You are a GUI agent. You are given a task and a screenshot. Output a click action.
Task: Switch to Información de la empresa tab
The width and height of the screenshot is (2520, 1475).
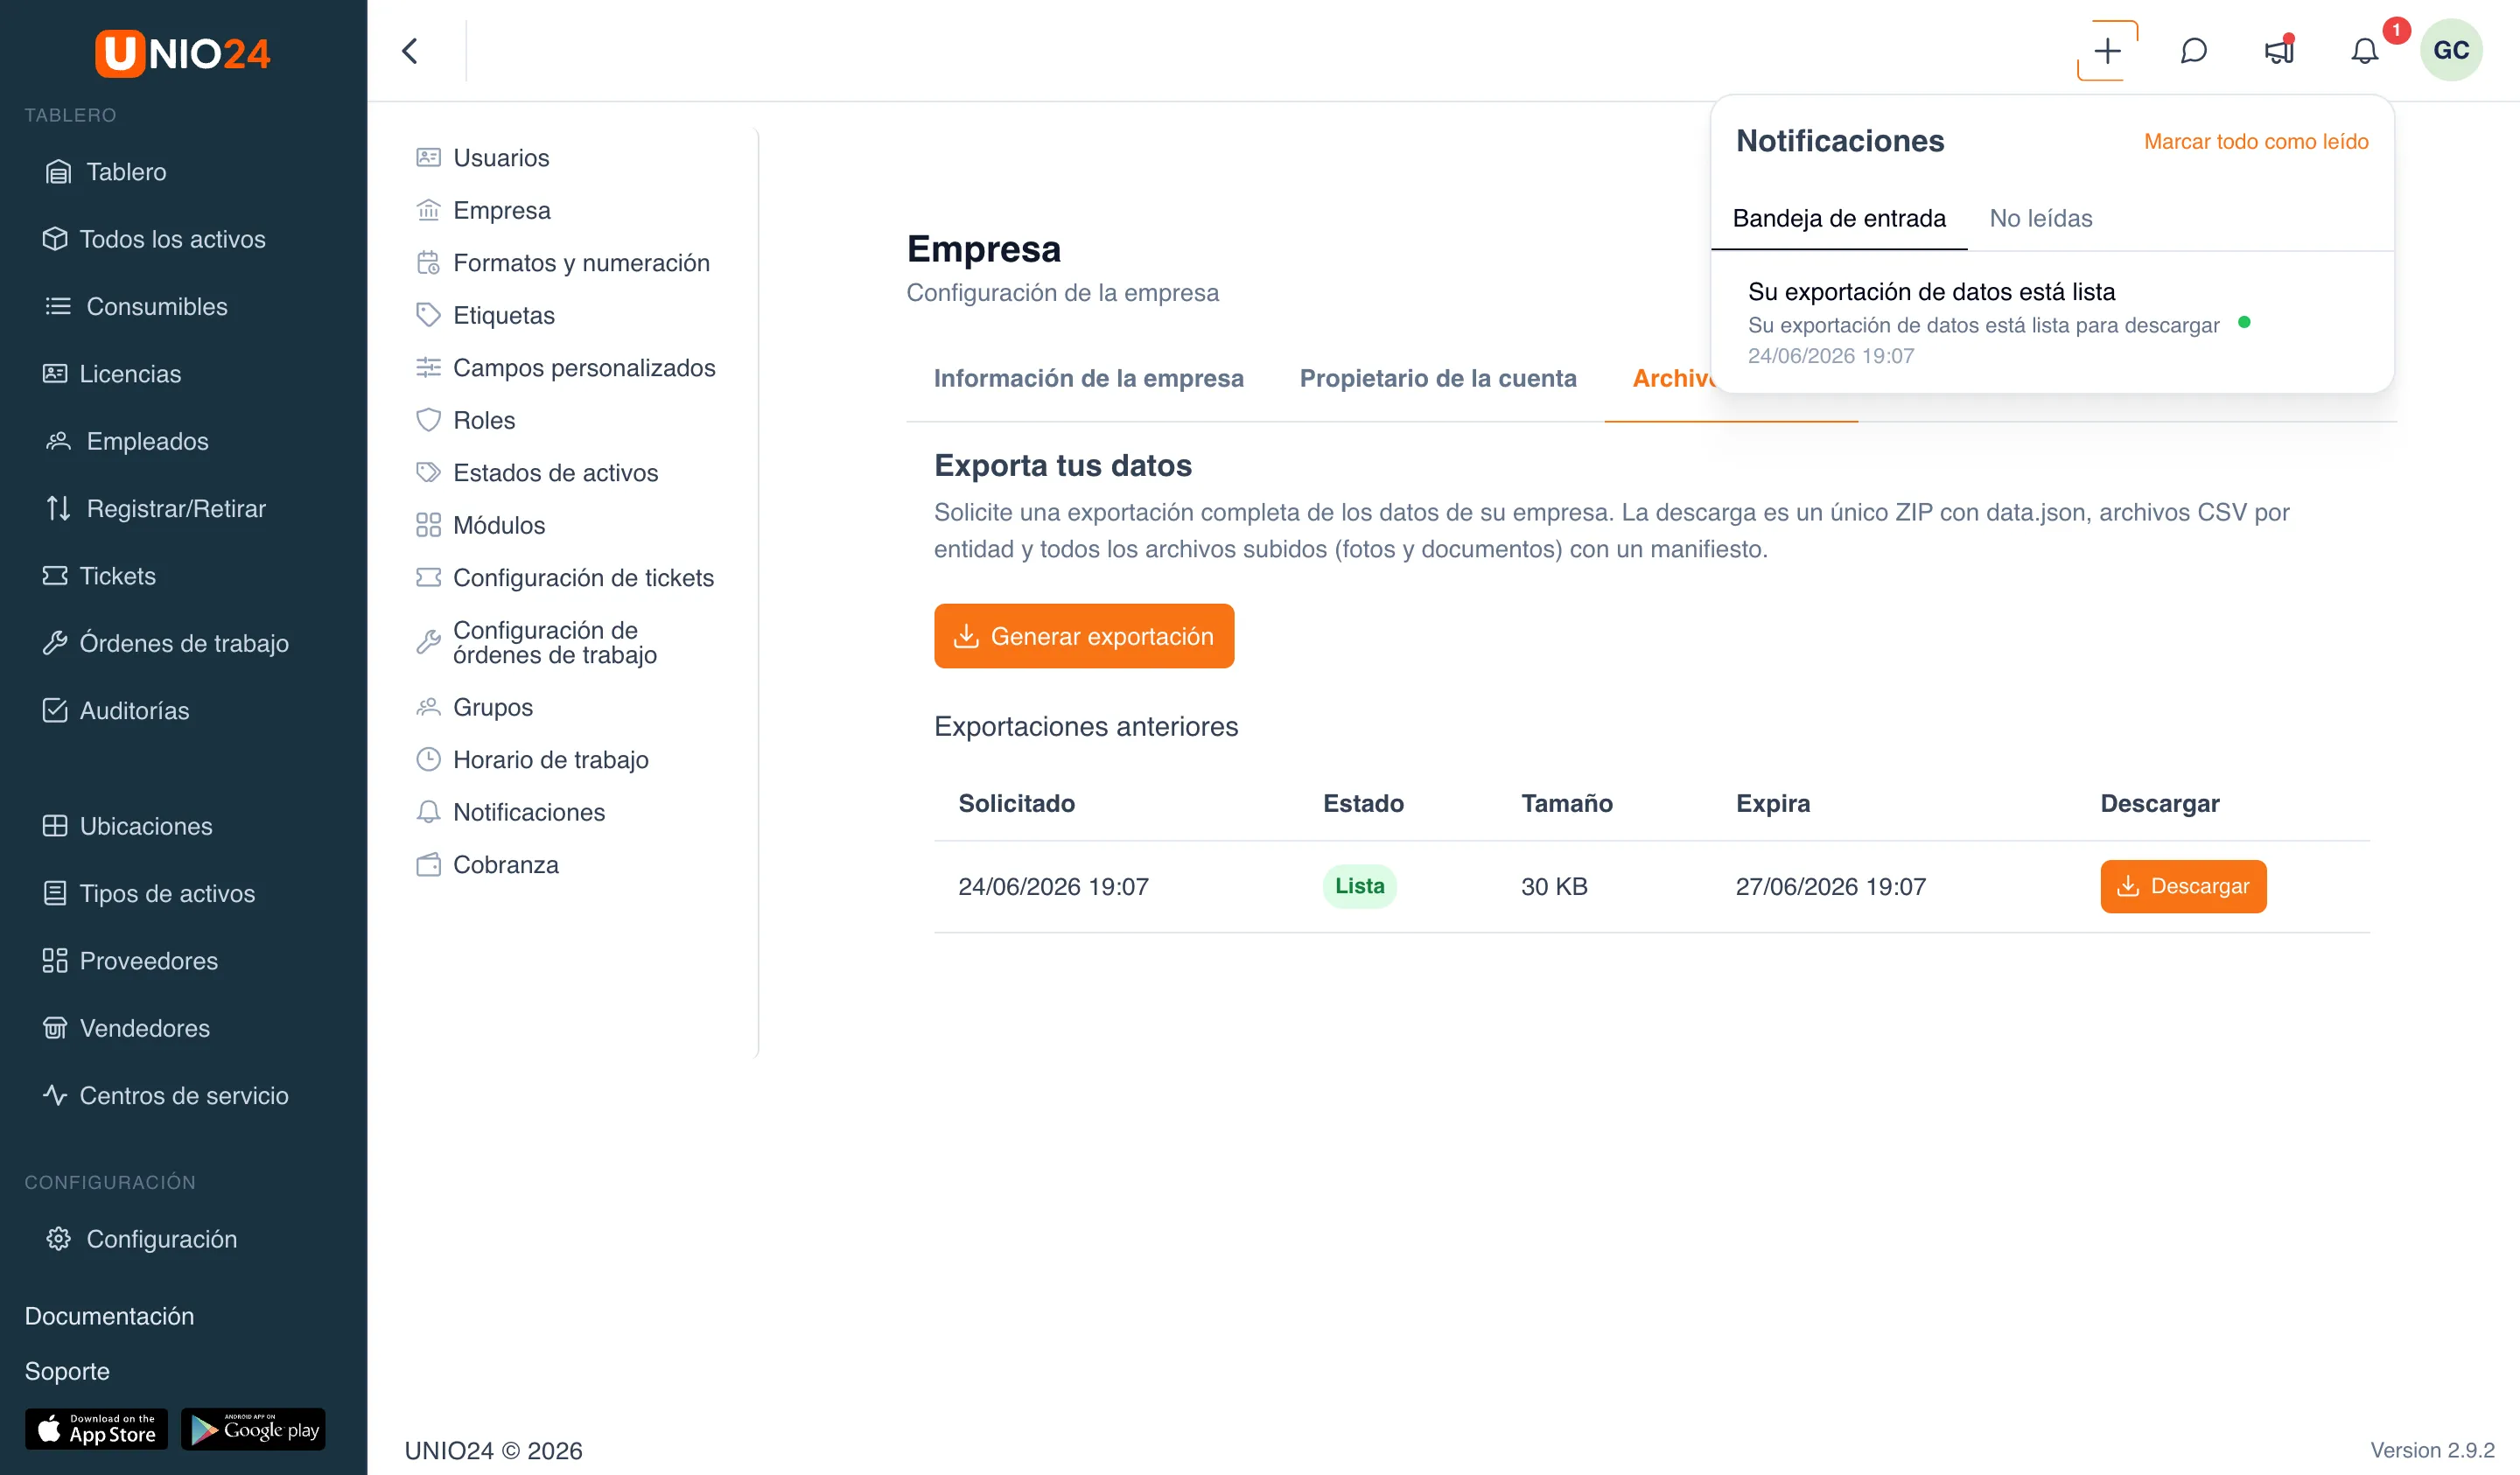coord(1088,379)
